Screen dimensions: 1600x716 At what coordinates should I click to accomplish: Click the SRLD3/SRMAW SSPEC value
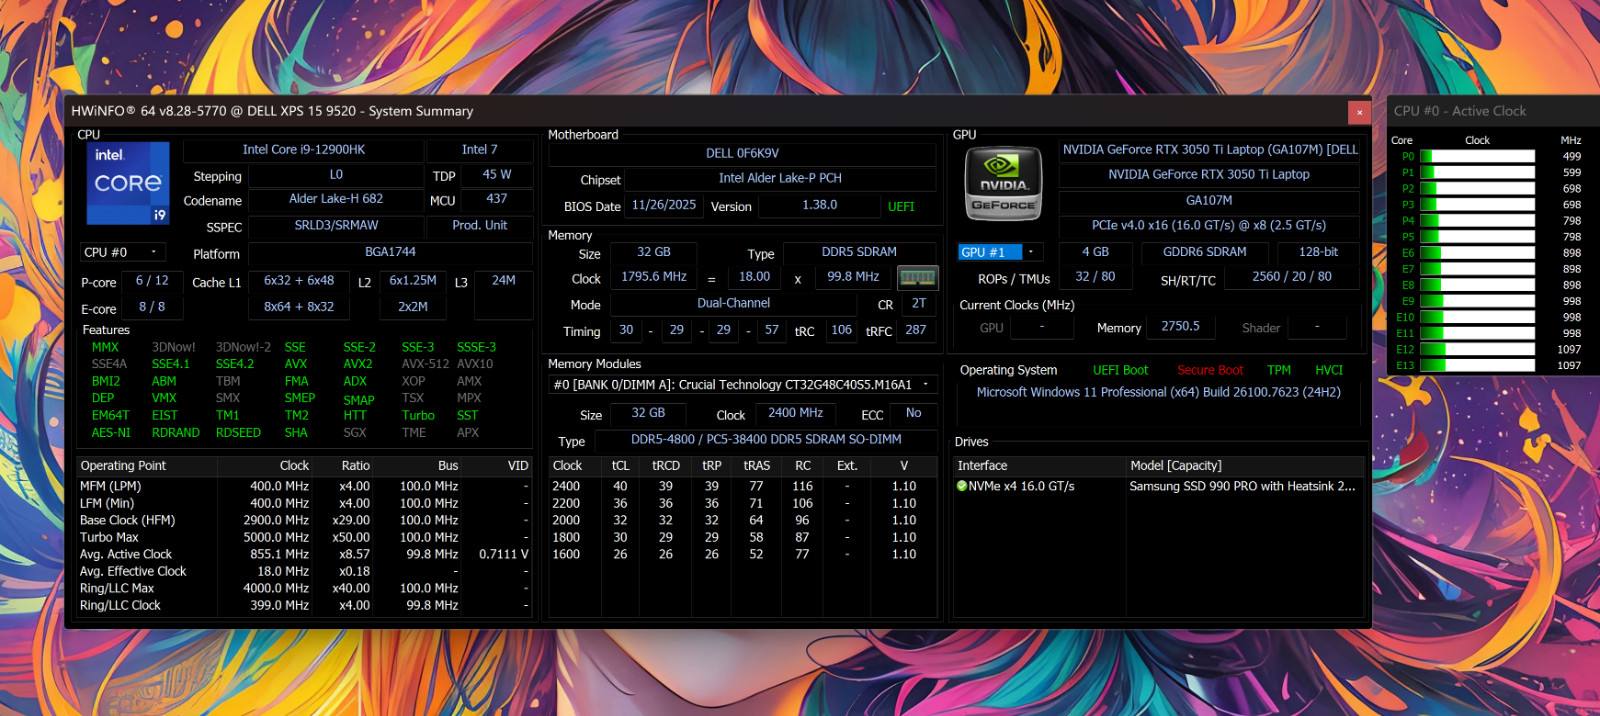(x=336, y=226)
